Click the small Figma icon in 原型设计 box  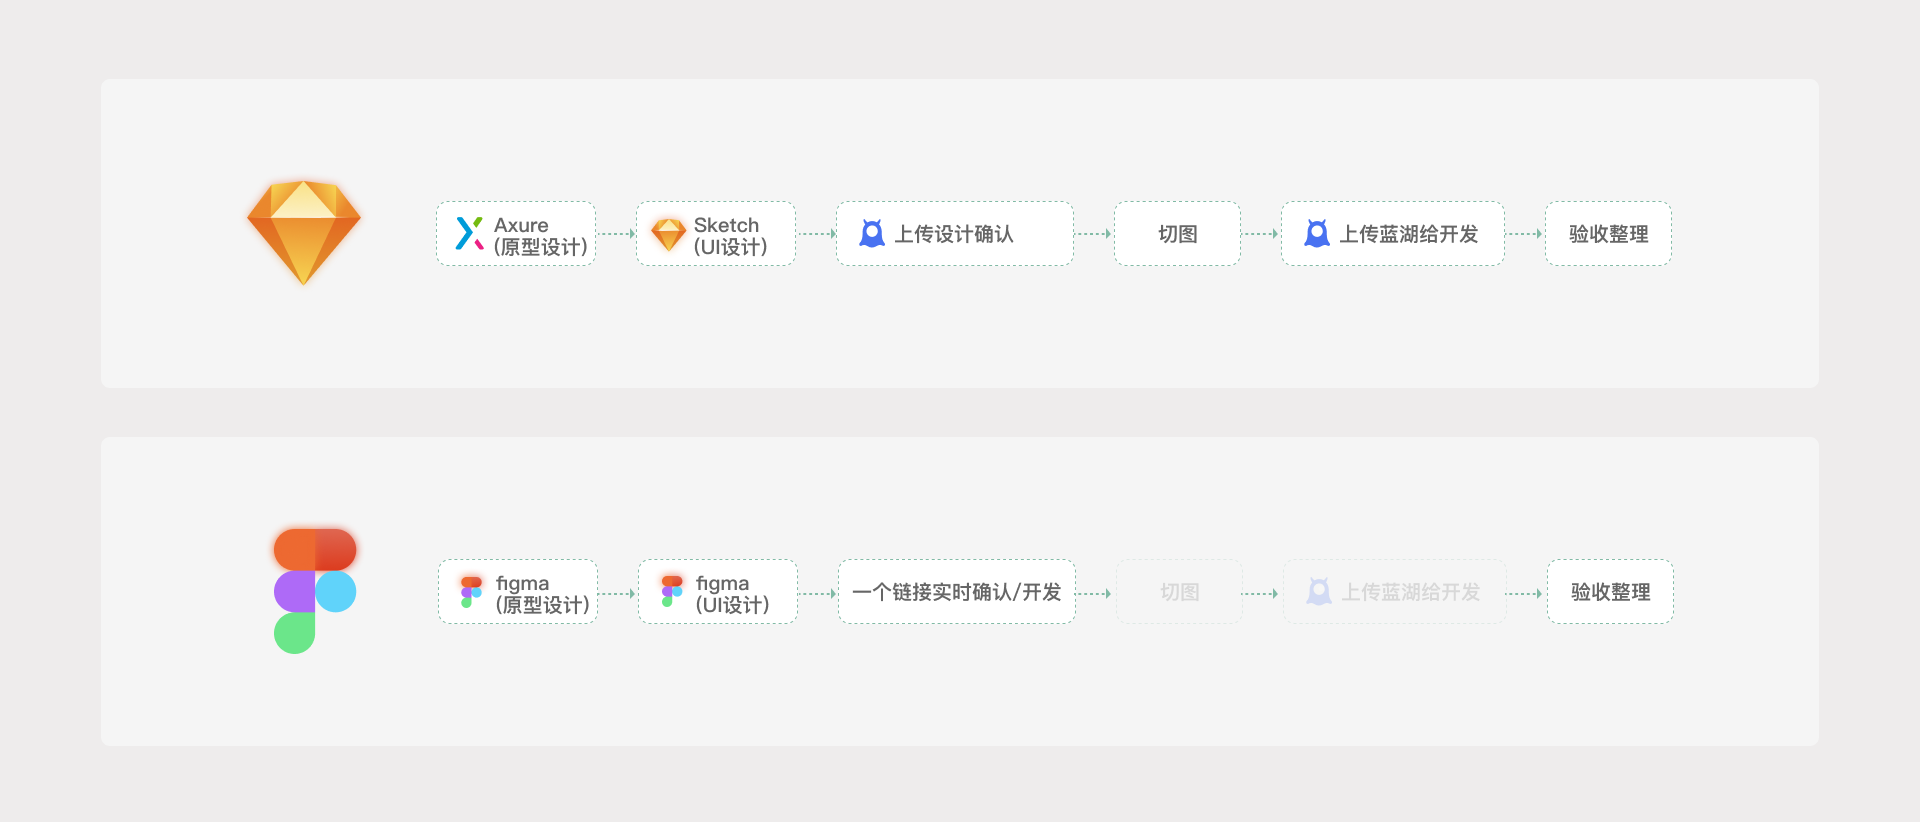(x=471, y=591)
